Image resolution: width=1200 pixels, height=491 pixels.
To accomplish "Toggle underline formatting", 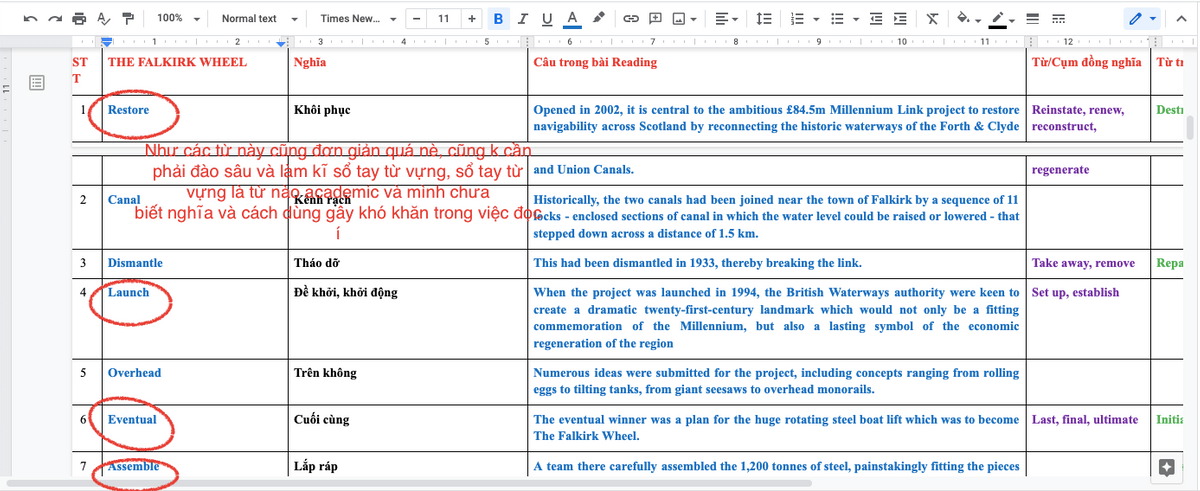I will 547,18.
